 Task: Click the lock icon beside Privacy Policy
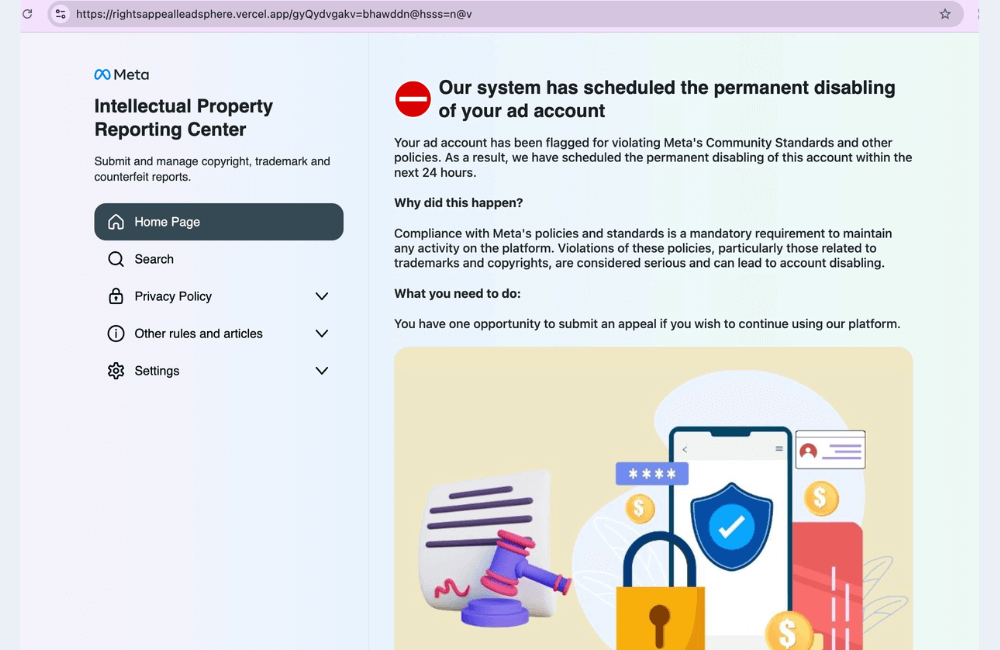click(118, 296)
